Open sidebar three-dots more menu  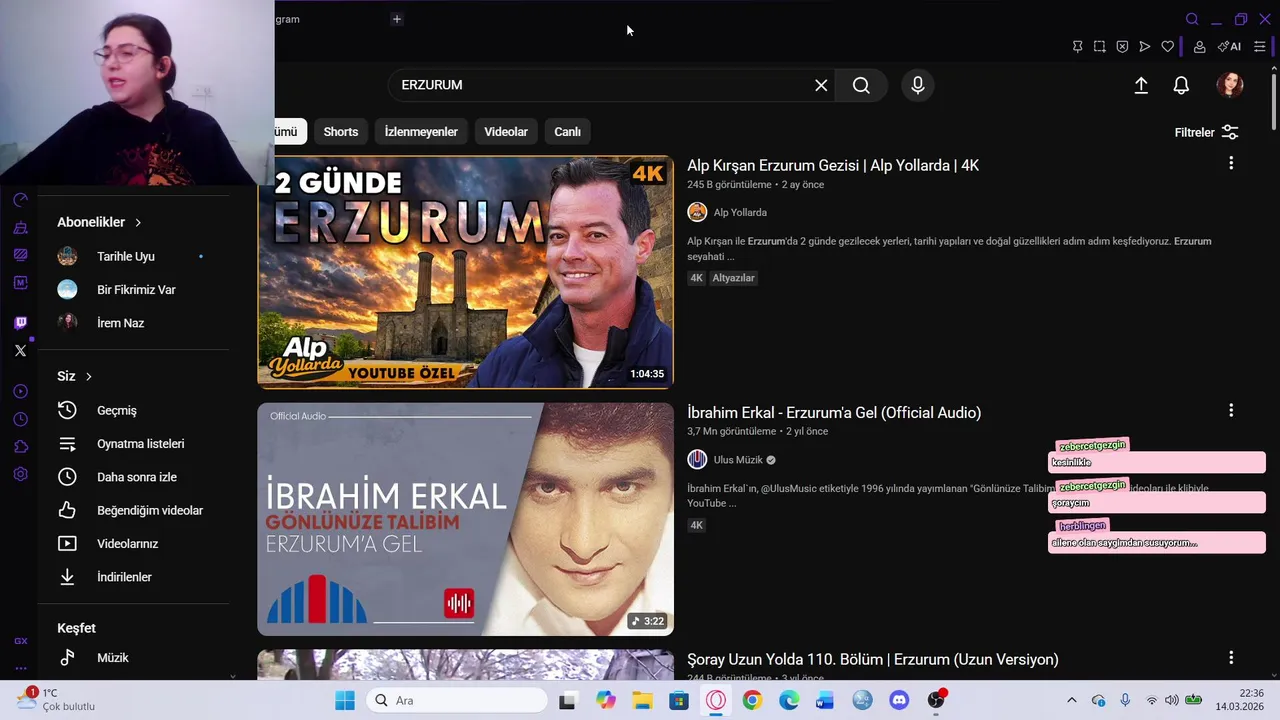point(20,668)
